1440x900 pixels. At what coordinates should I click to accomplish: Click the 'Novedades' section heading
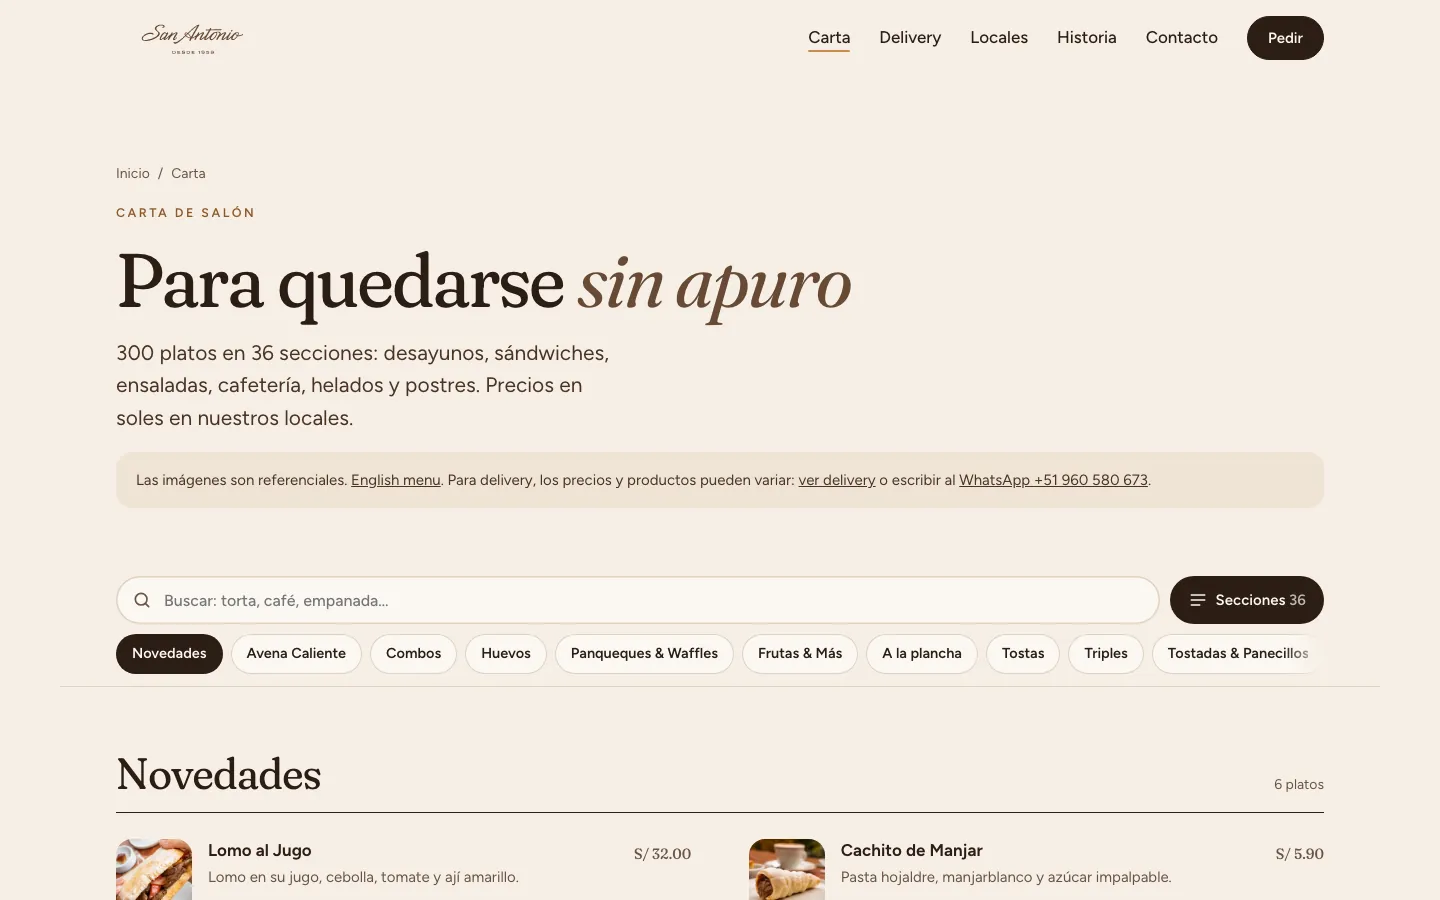tap(219, 775)
